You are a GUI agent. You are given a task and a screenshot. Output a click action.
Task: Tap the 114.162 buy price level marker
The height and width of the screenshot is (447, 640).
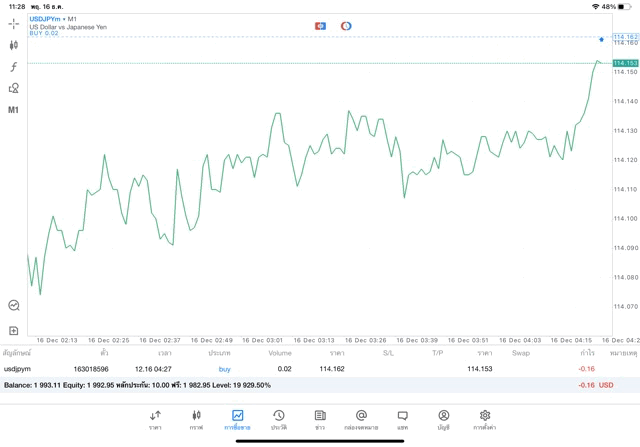tap(625, 37)
